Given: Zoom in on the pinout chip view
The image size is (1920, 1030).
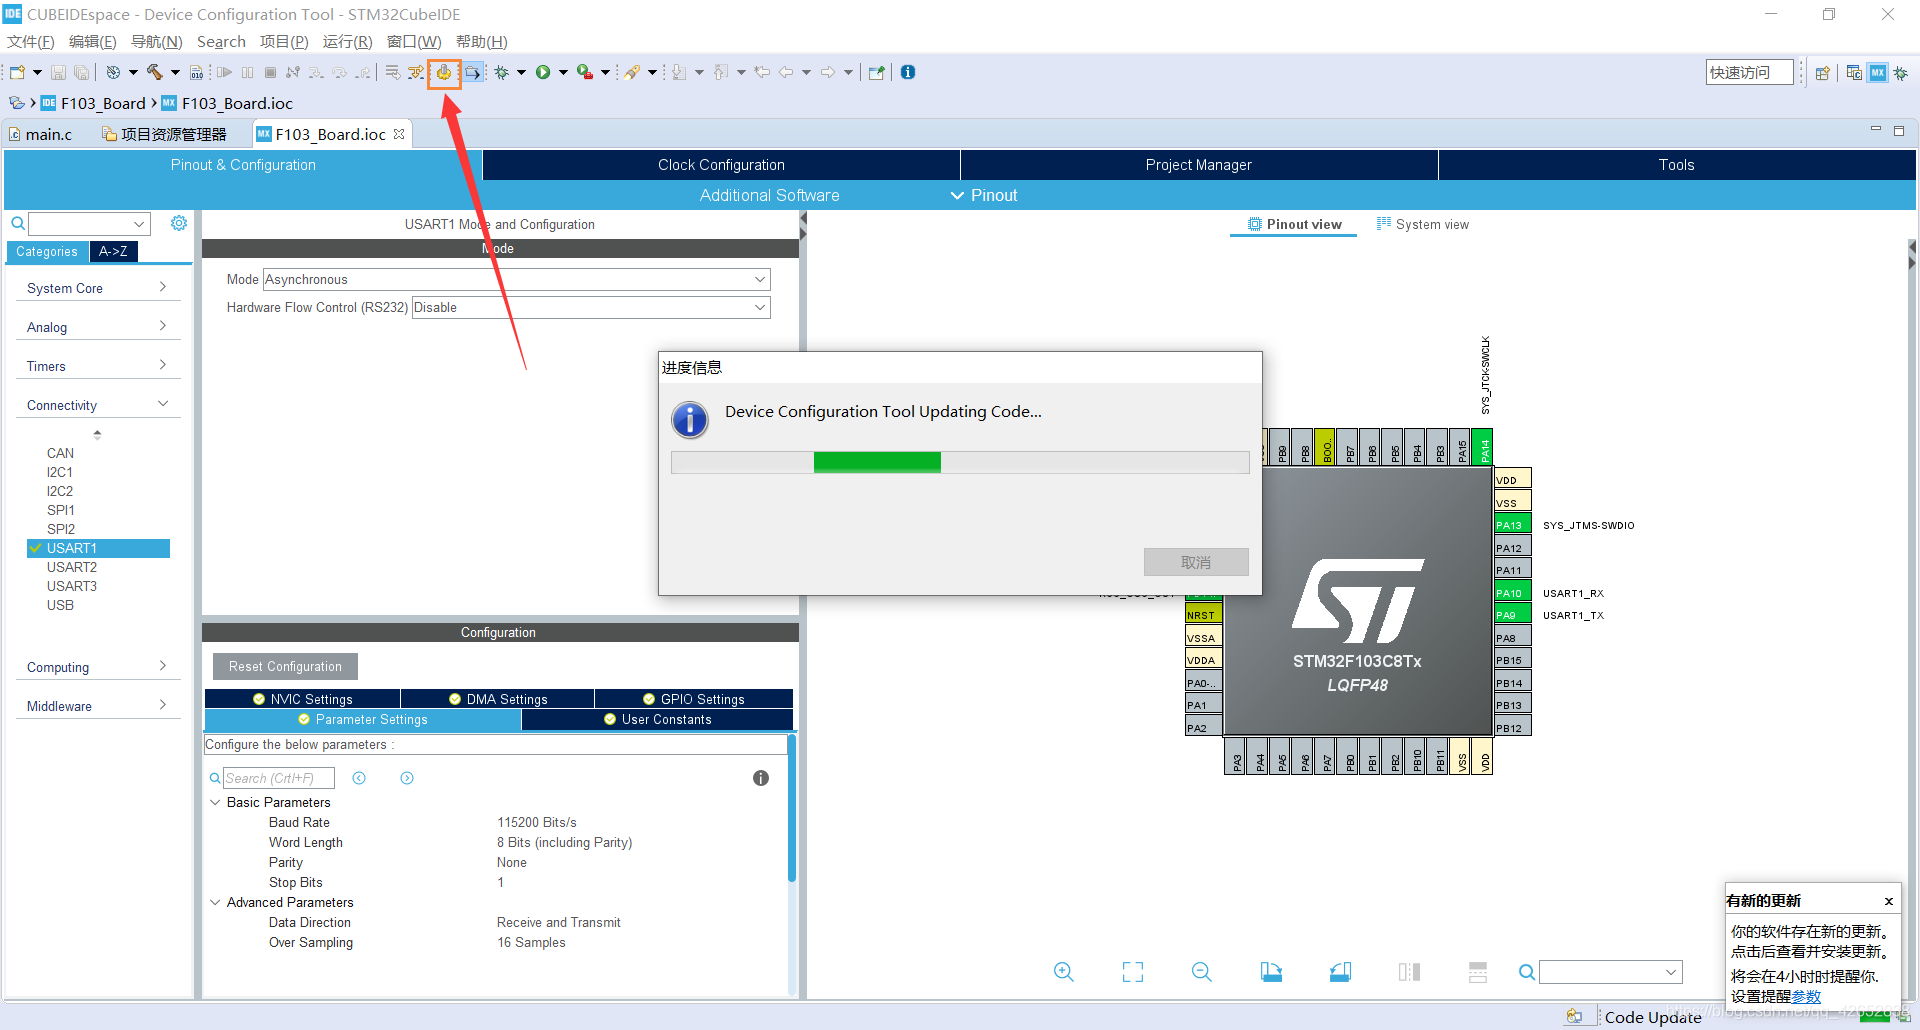Looking at the screenshot, I should click(1064, 972).
